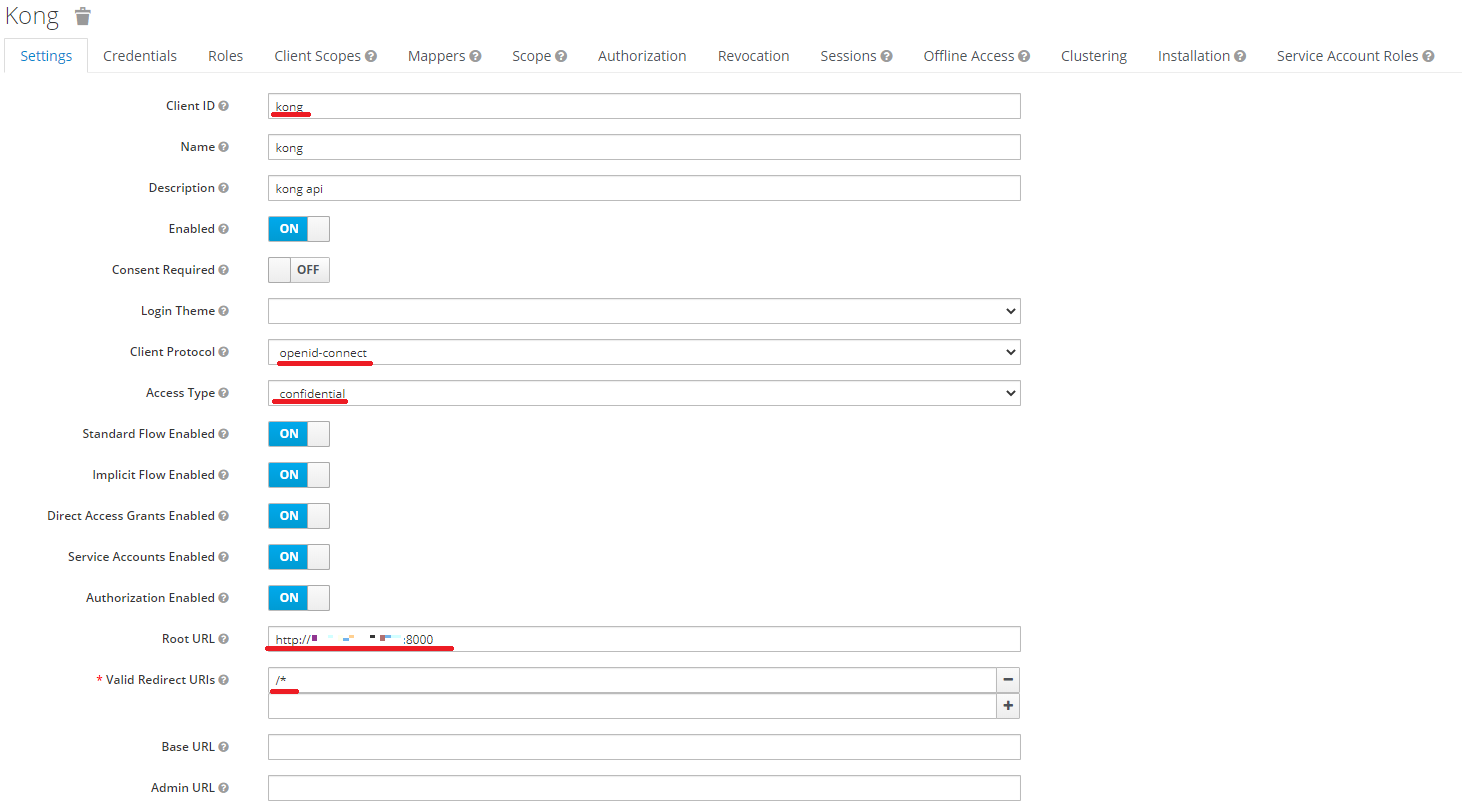Open Client Protocol openid-connect dropdown
Screen dimensions: 1462x811
click(x=644, y=352)
